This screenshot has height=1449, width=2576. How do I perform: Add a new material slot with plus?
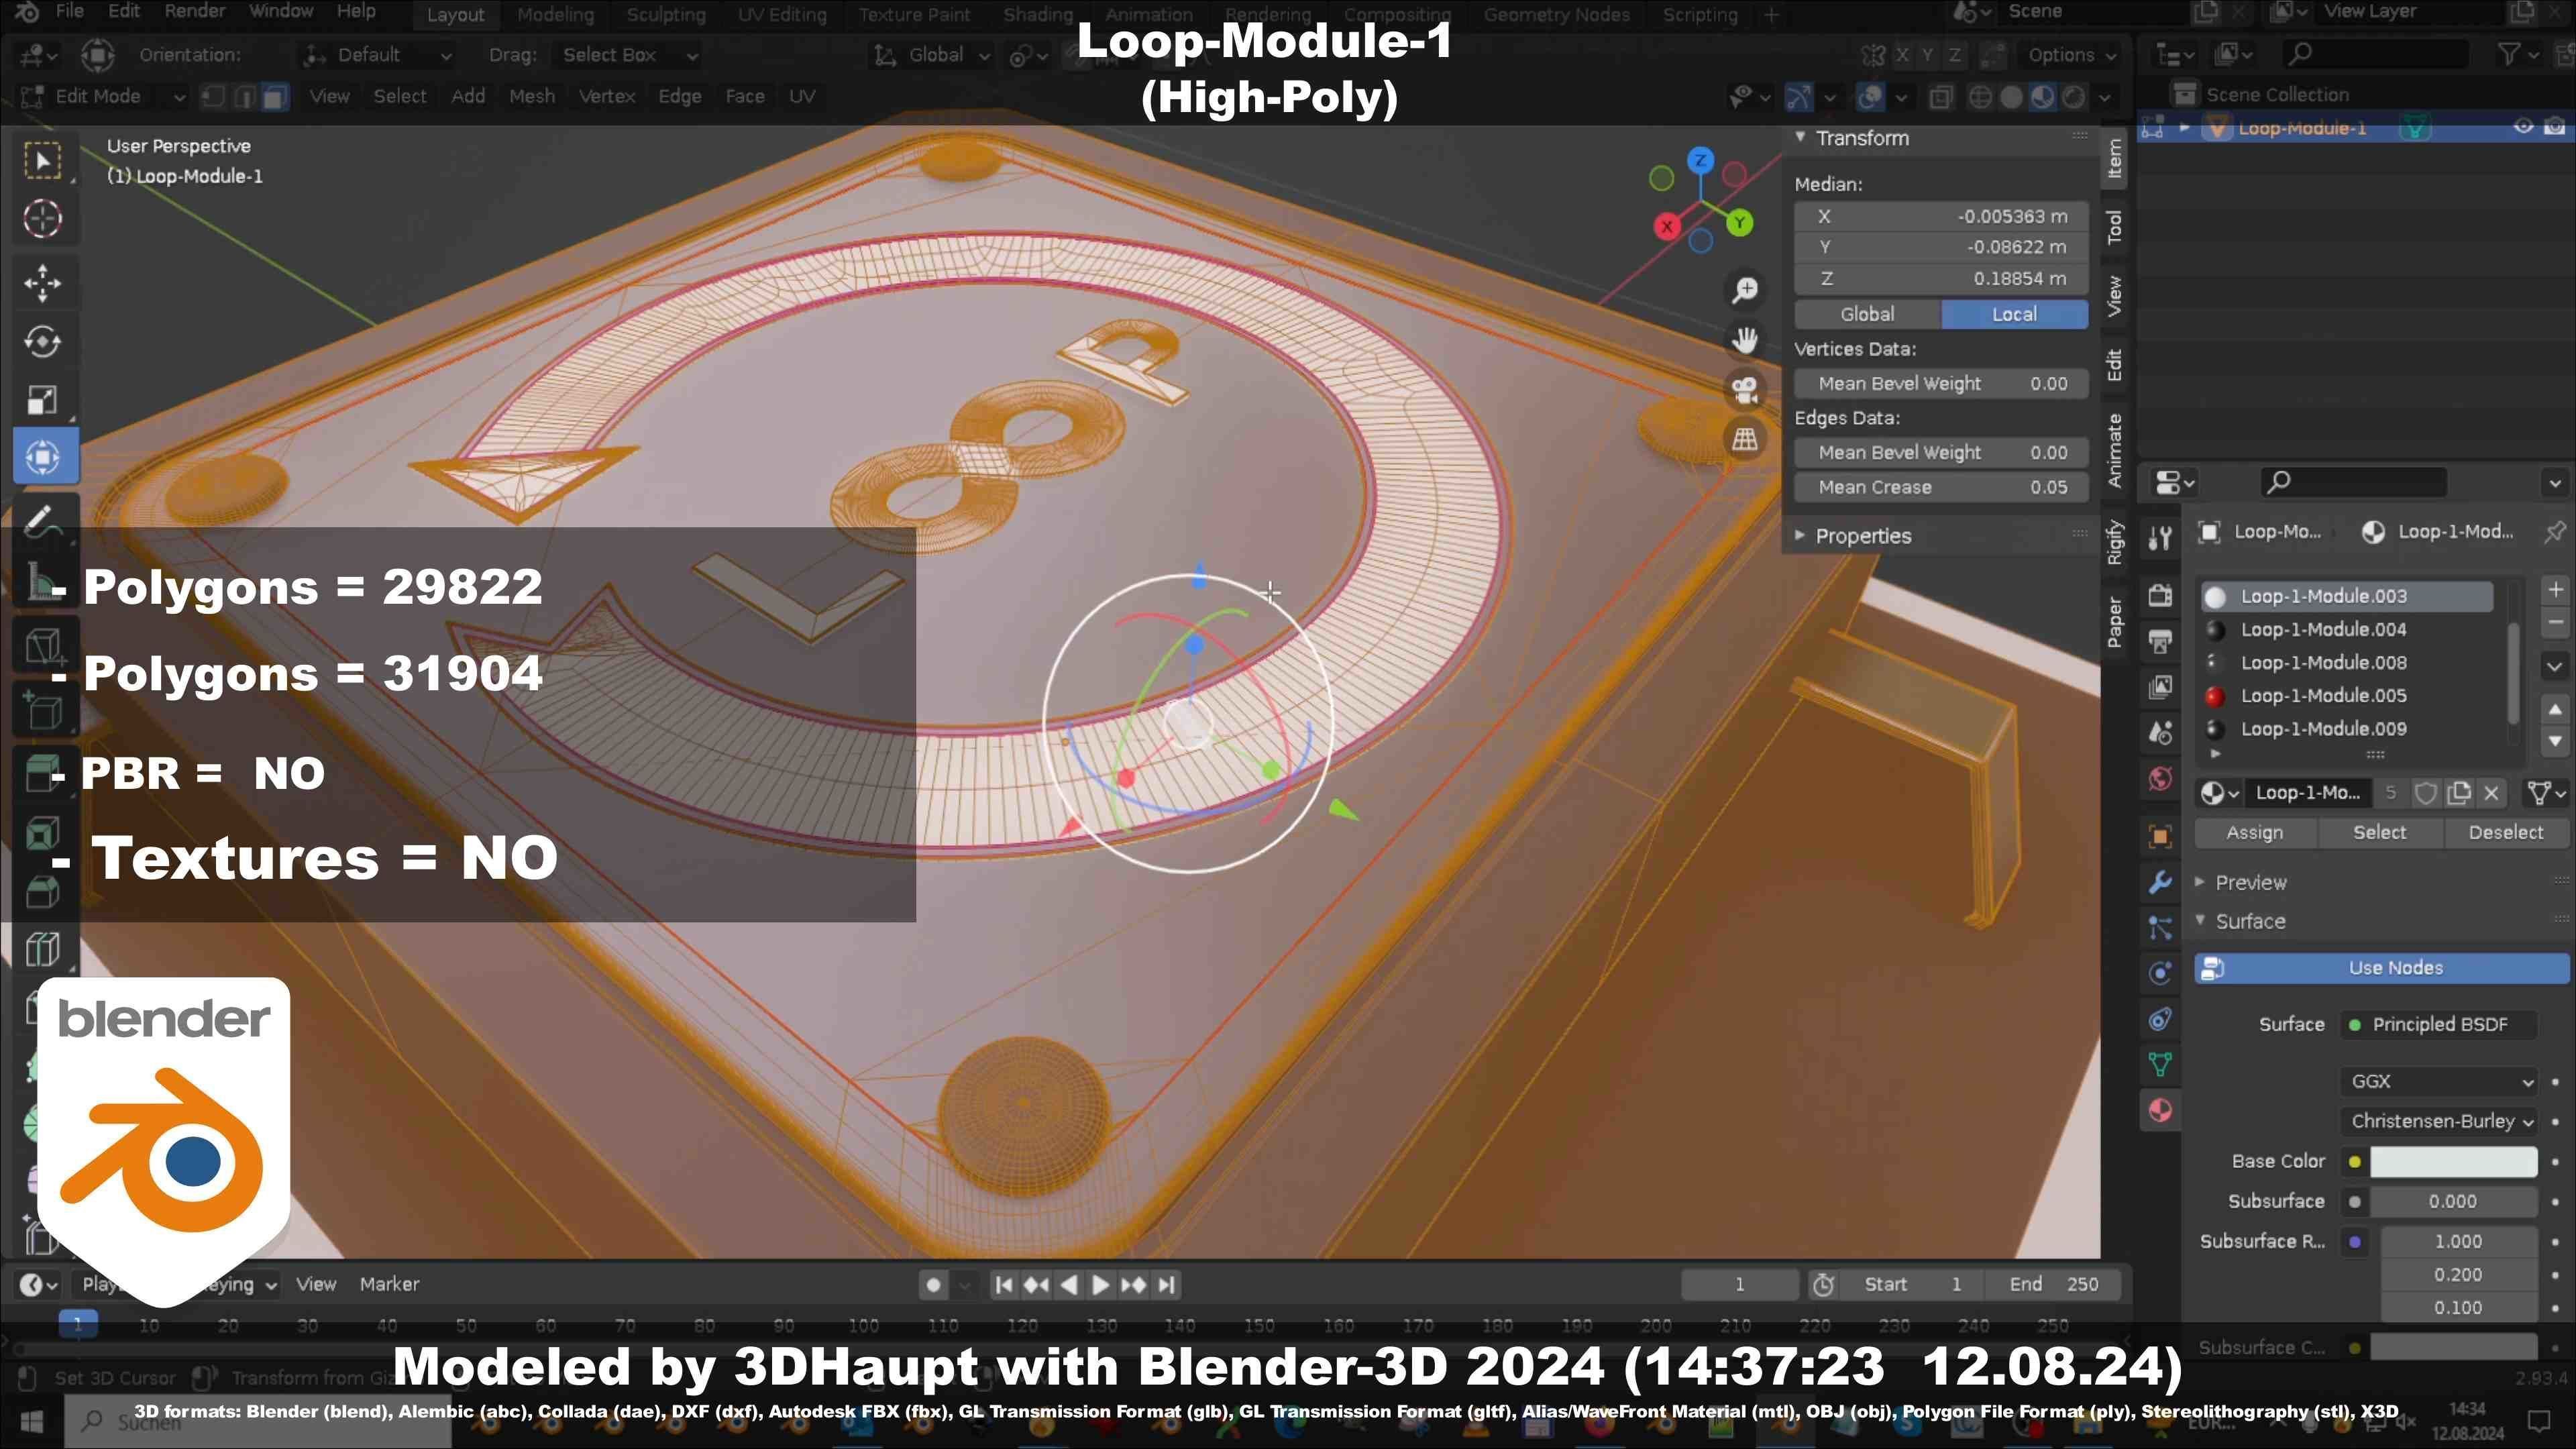pyautogui.click(x=2555, y=590)
